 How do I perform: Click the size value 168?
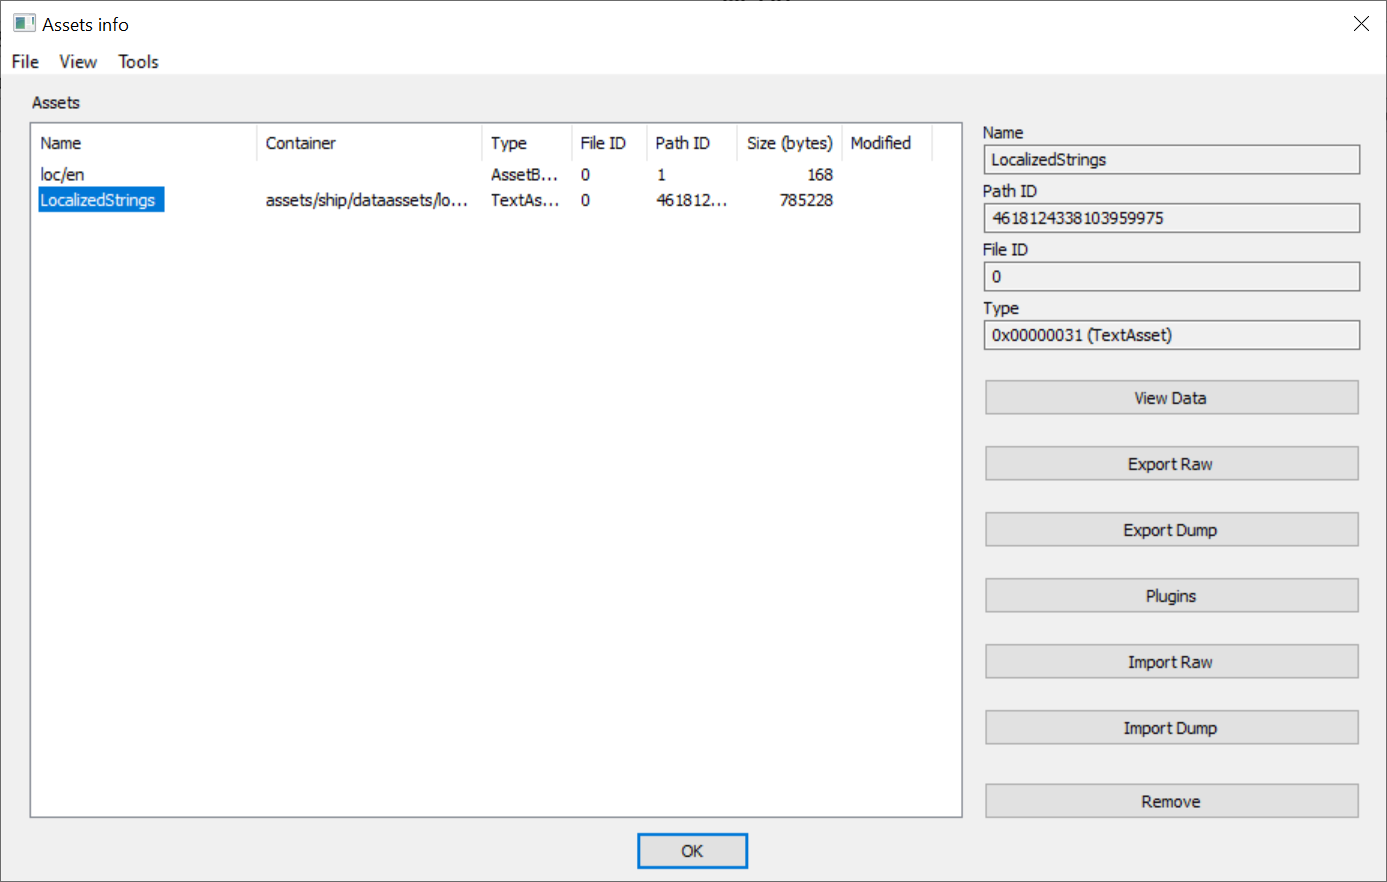click(x=820, y=174)
